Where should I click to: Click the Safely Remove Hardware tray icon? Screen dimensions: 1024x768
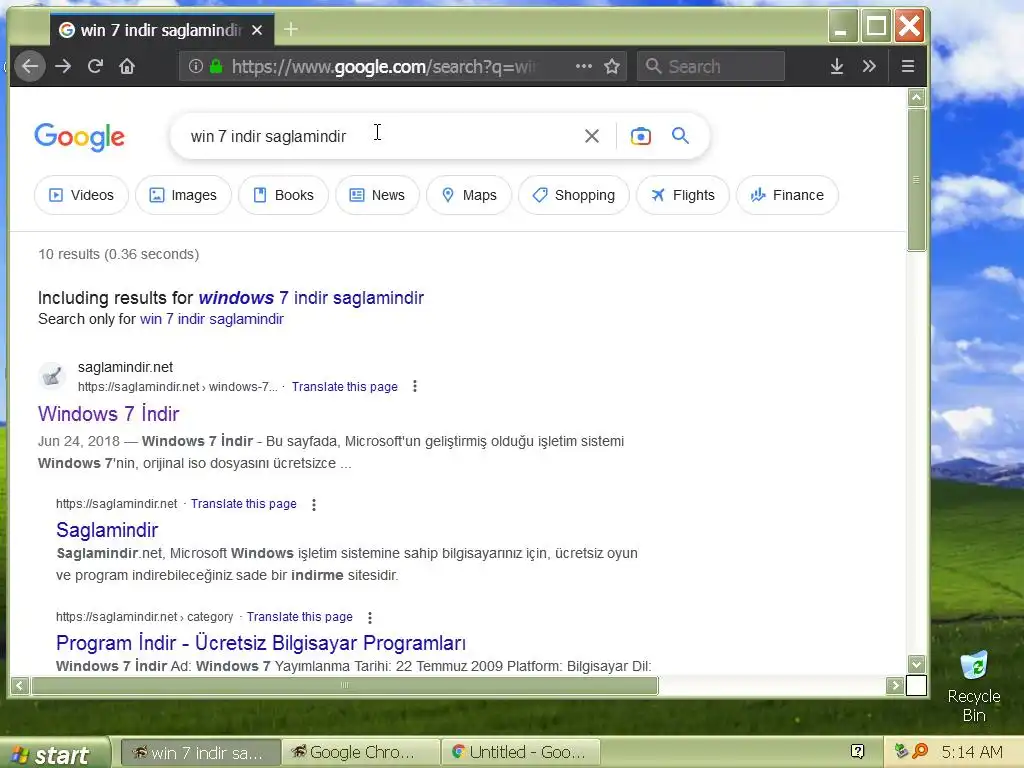tap(901, 752)
